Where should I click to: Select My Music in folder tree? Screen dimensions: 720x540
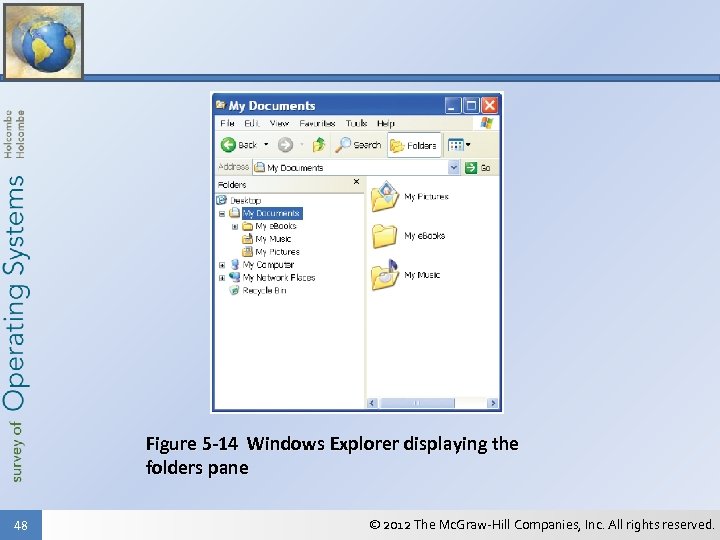(x=273, y=239)
